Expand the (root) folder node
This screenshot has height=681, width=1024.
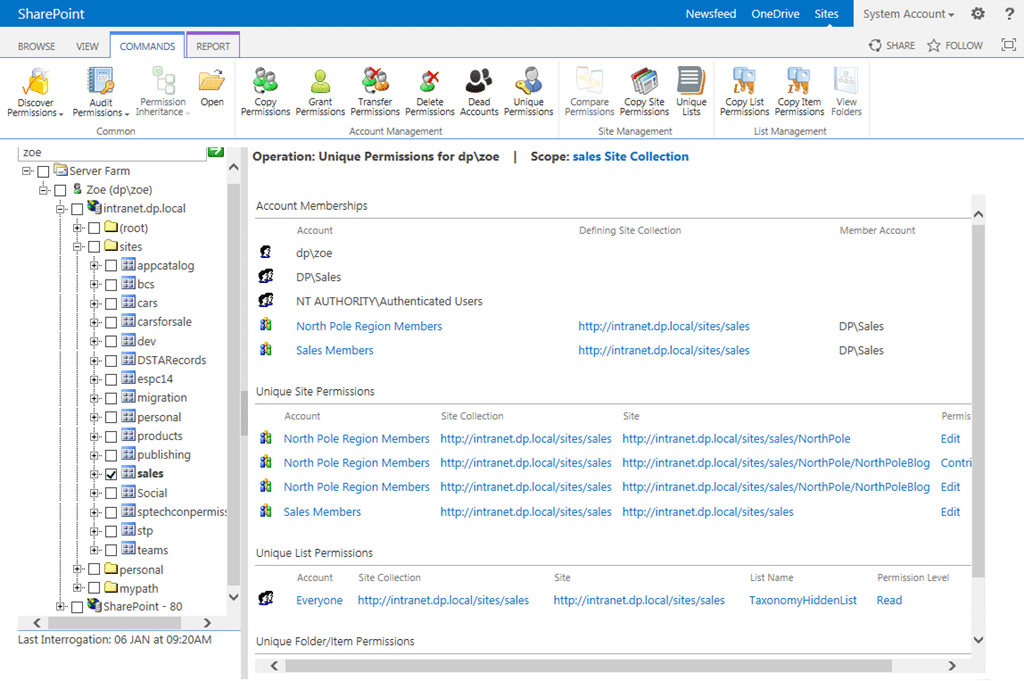tap(77, 228)
